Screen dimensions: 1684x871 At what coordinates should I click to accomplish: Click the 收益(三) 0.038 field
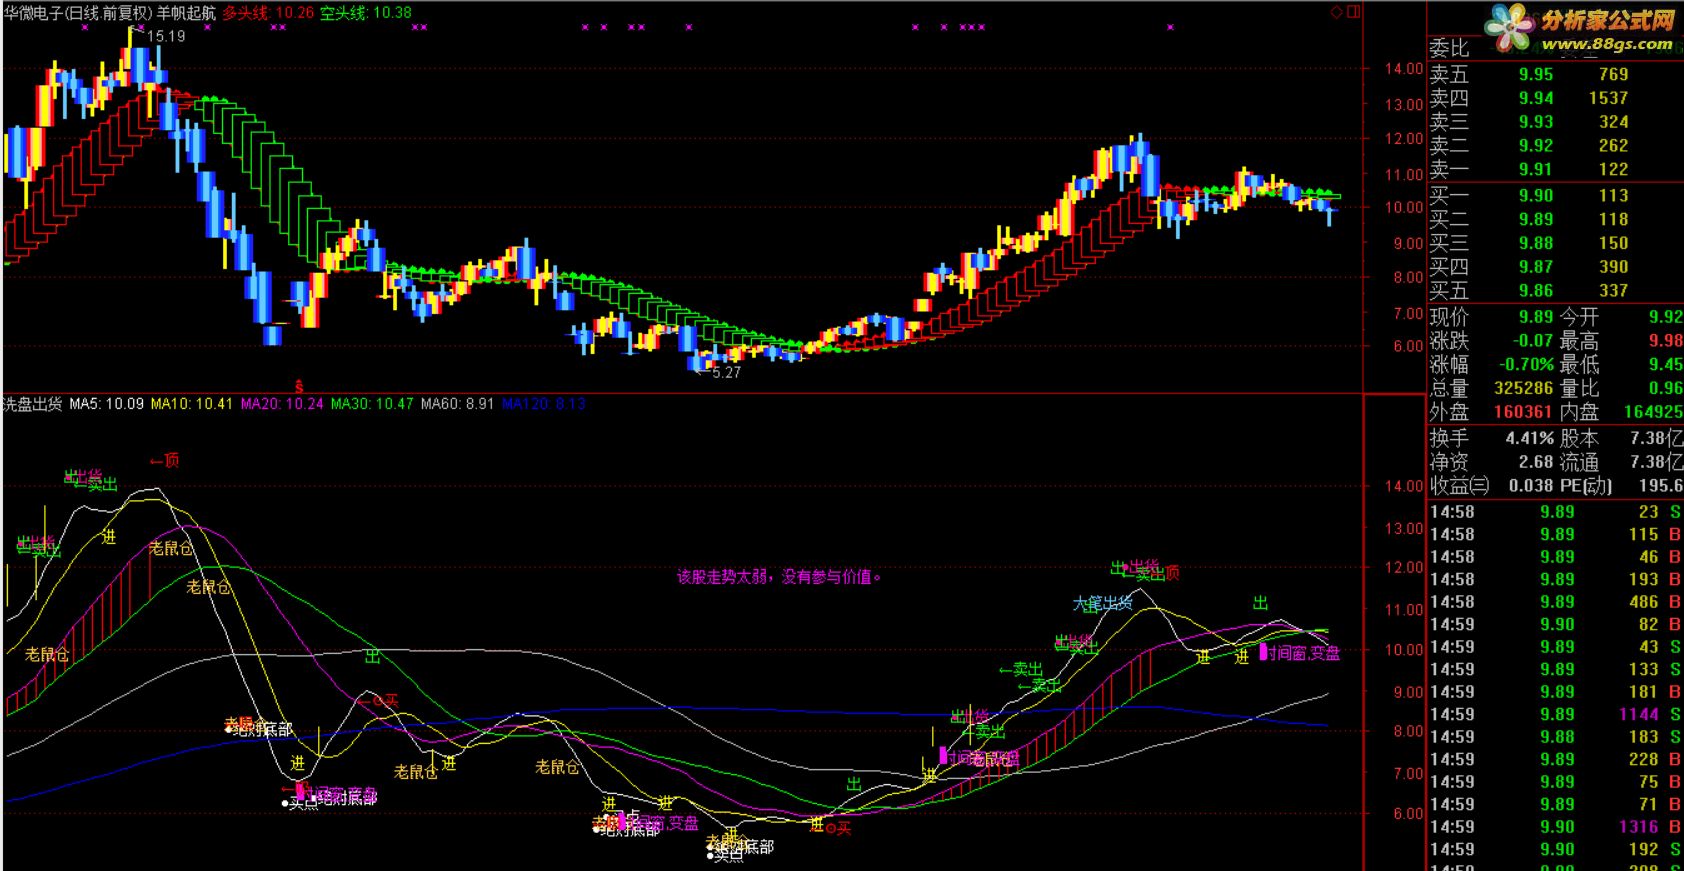click(x=1491, y=486)
